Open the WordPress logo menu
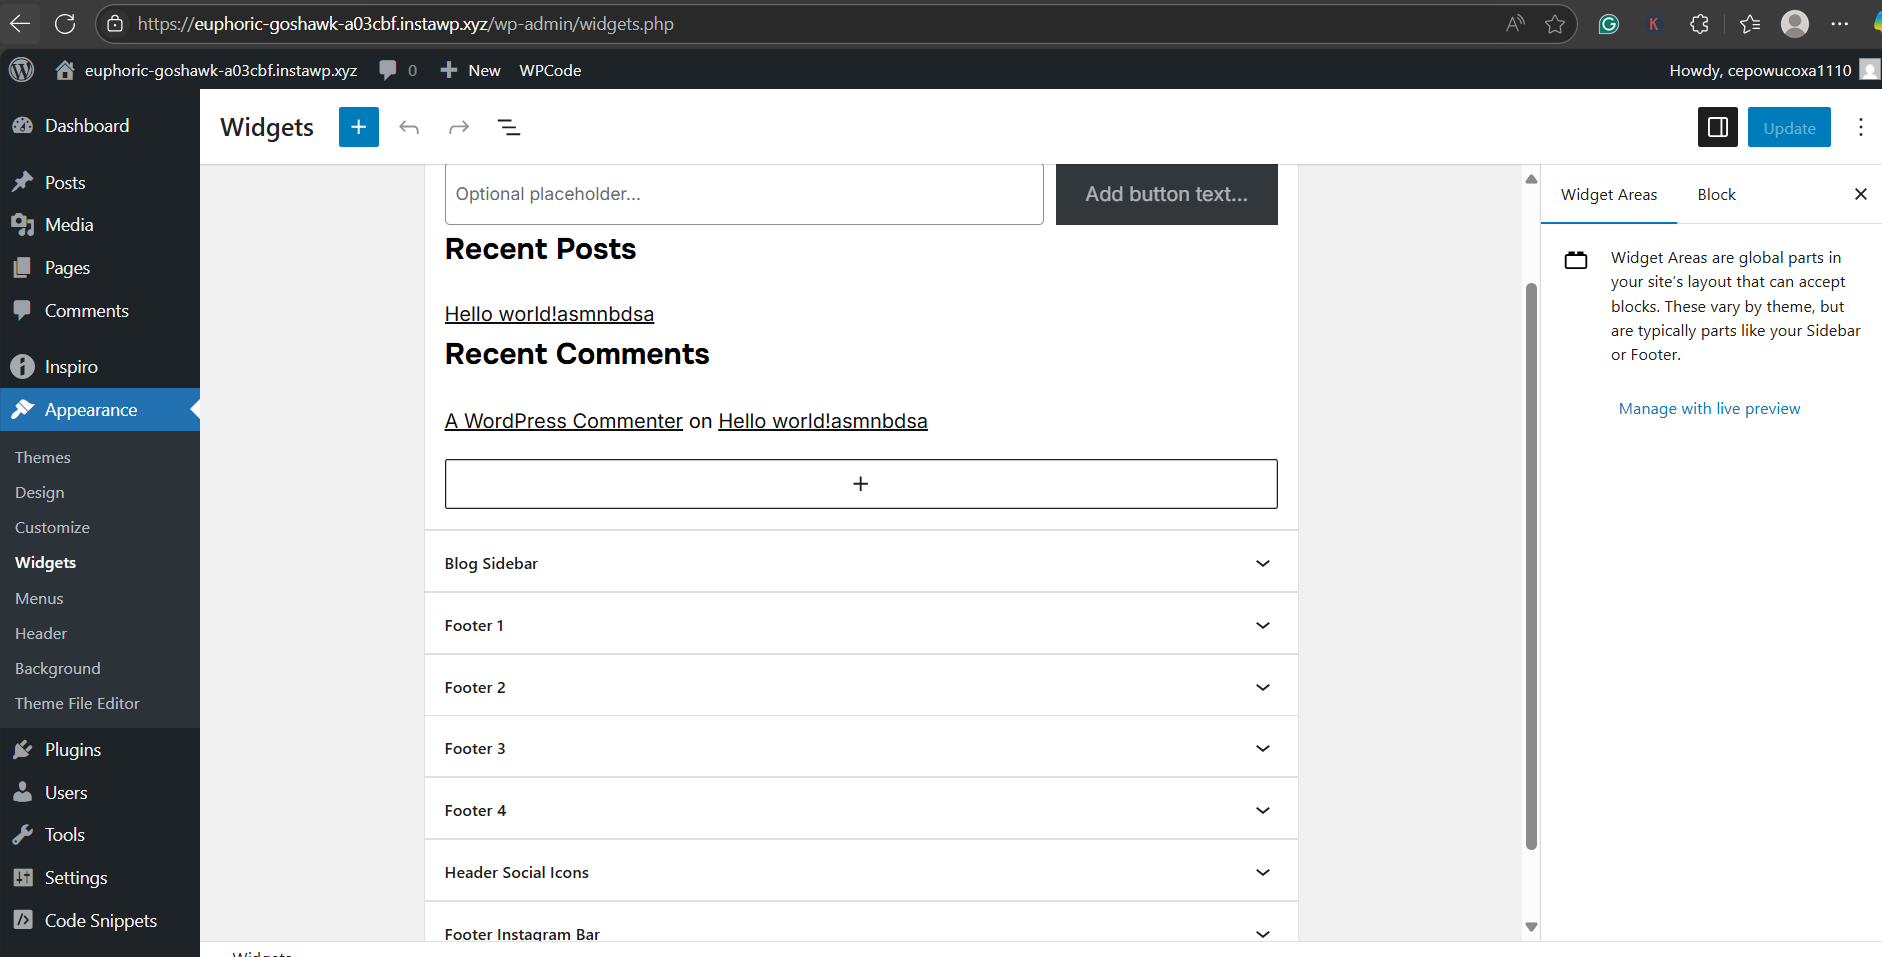The width and height of the screenshot is (1882, 957). click(21, 70)
